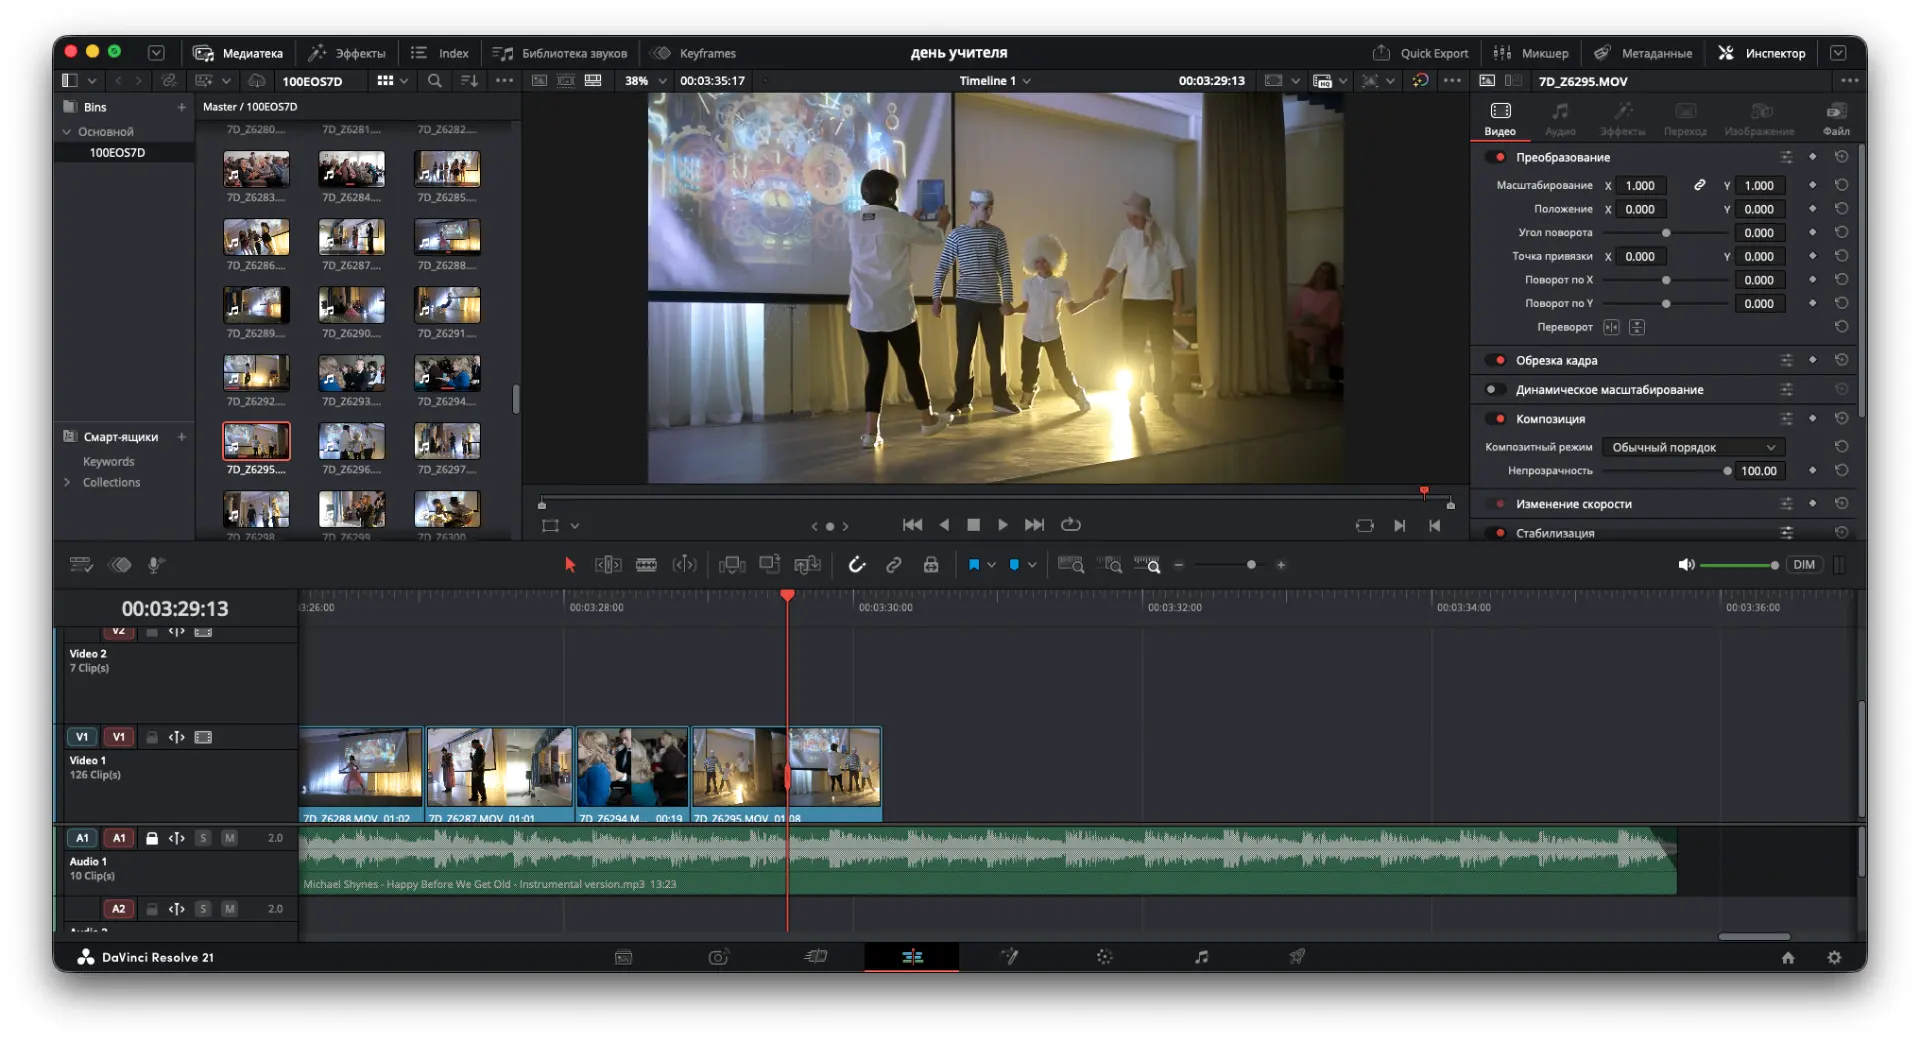Image resolution: width=1920 pixels, height=1042 pixels.
Task: Open the Fusion page icon
Action: 1009,957
